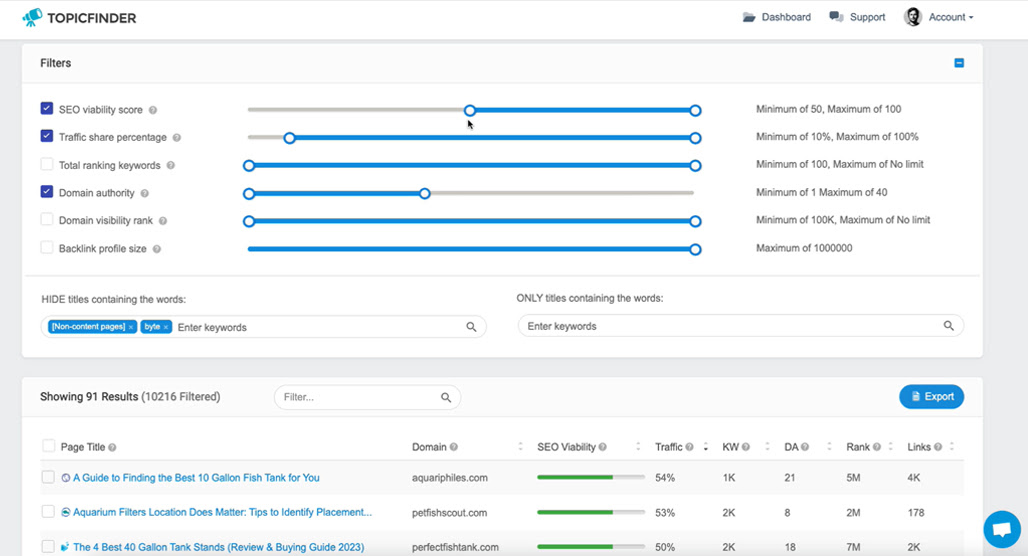Sort results by Traffic column arrows
Screen dimensions: 1028x556
coord(705,447)
